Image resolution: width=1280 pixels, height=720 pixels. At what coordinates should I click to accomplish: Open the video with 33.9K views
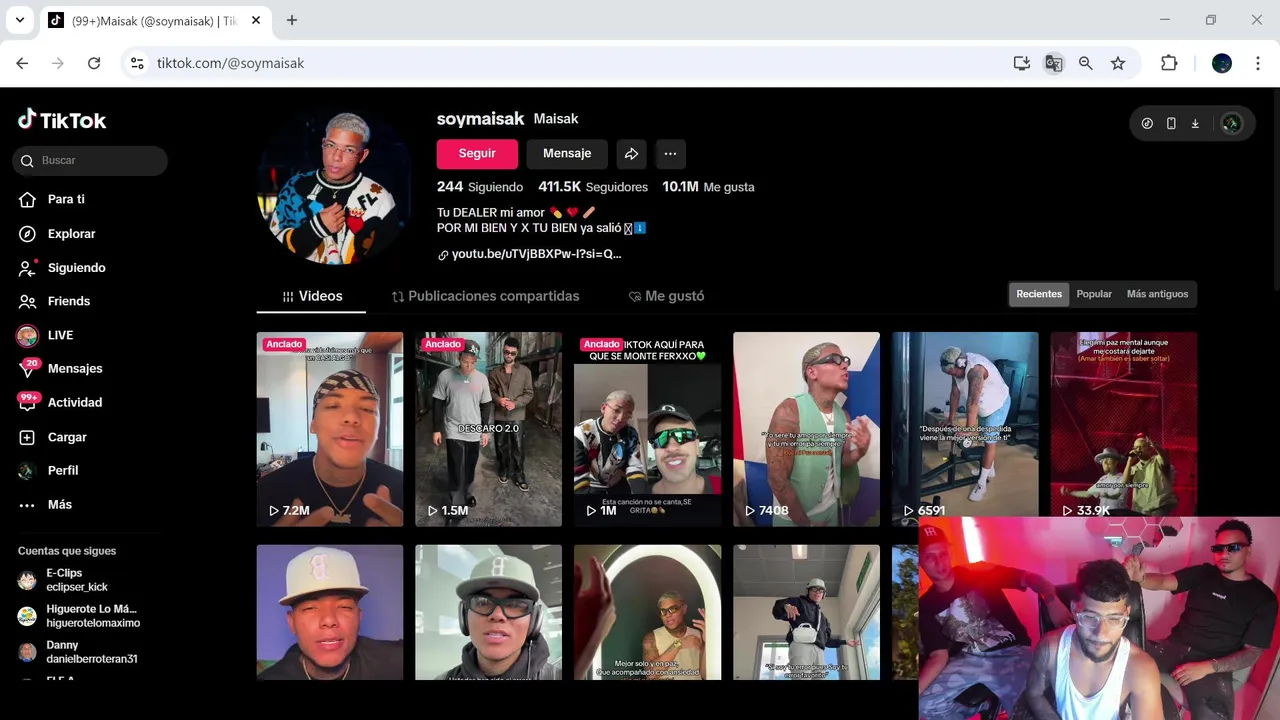tap(1124, 424)
